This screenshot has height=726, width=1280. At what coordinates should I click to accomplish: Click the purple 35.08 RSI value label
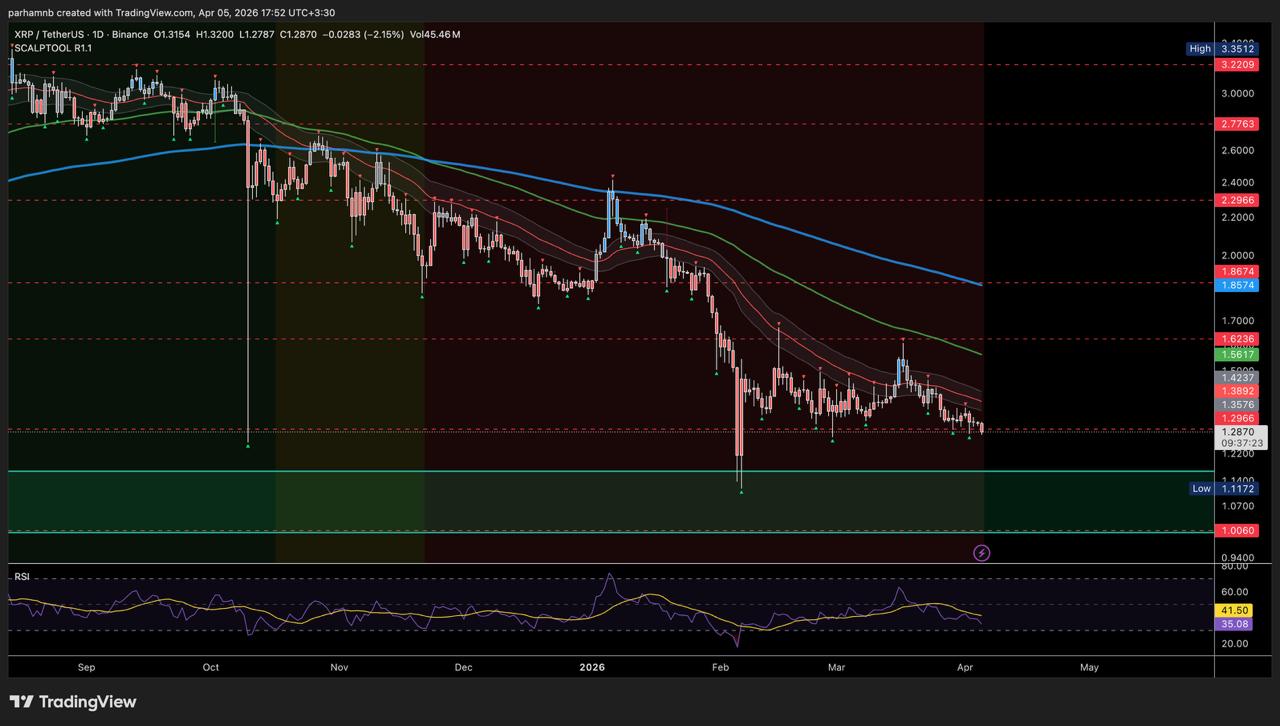click(1236, 624)
